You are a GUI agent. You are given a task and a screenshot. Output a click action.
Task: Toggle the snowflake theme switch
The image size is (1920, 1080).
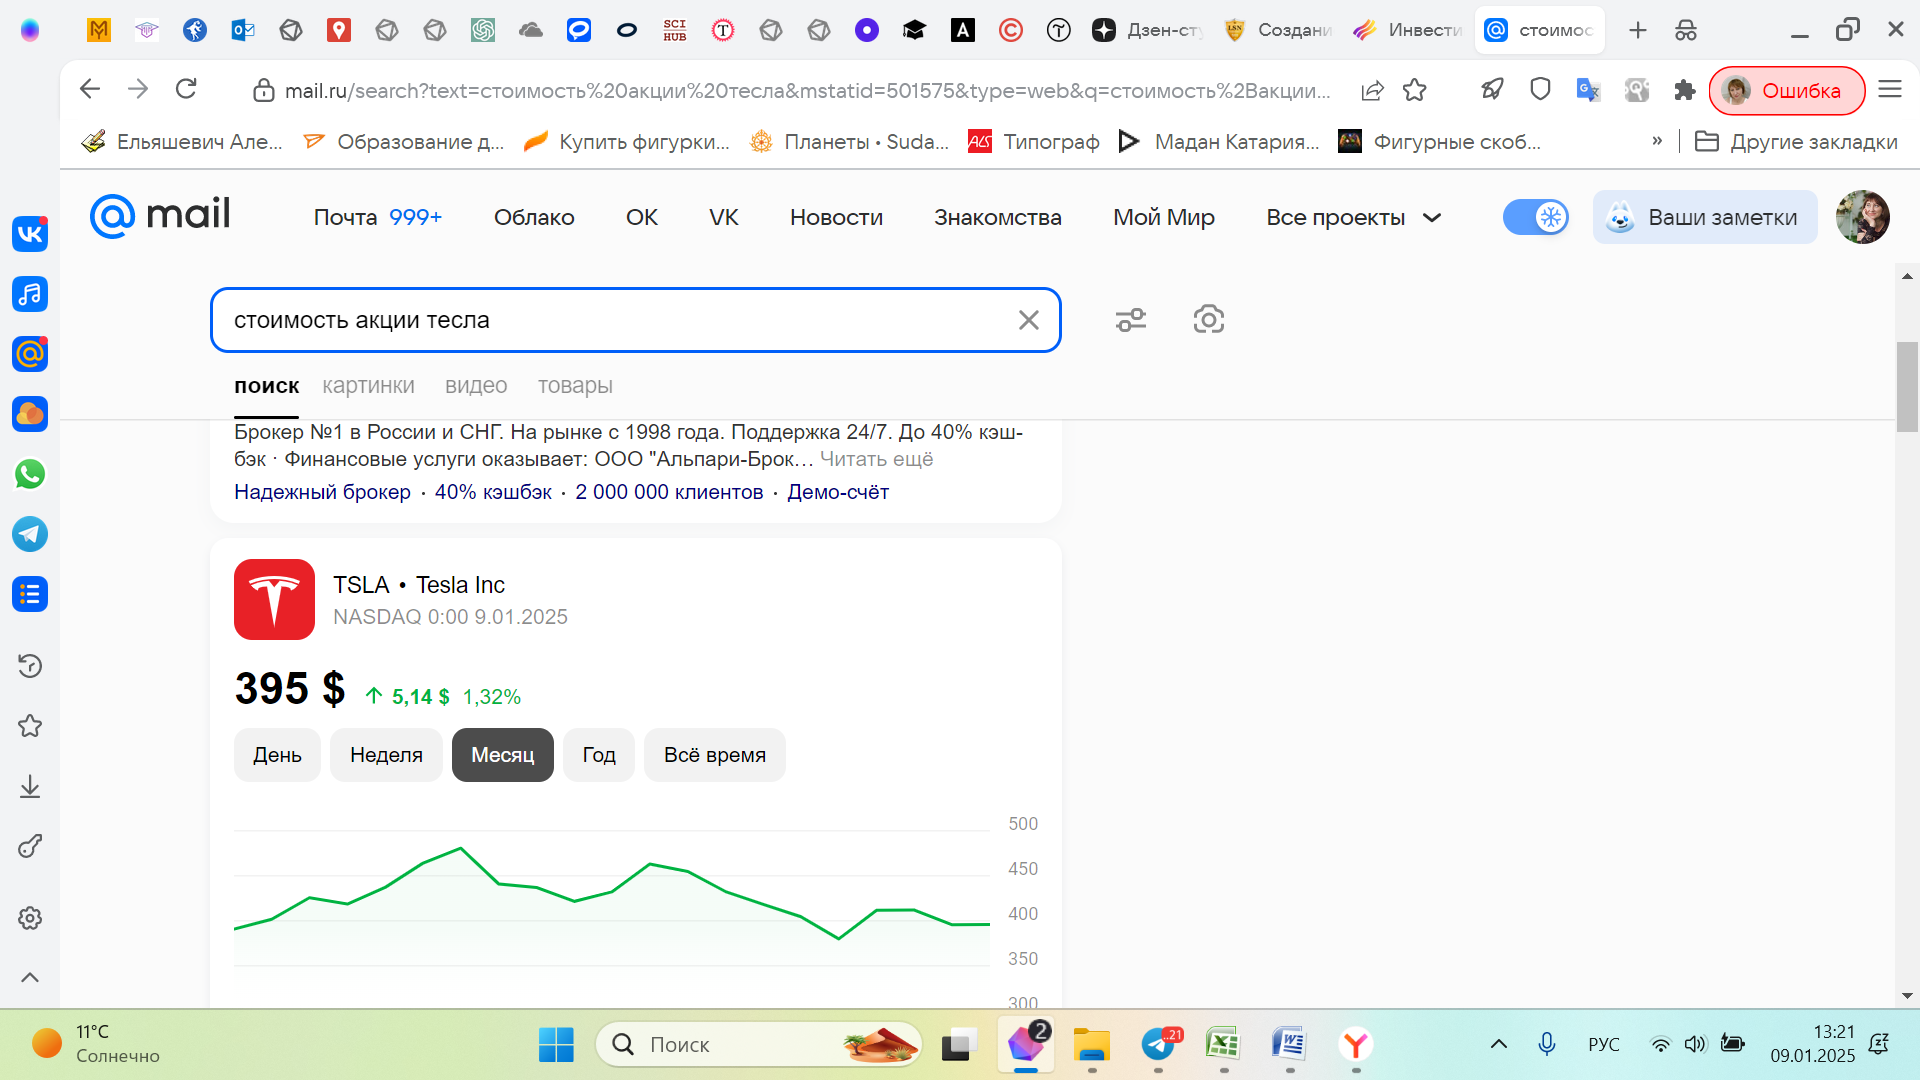1536,217
